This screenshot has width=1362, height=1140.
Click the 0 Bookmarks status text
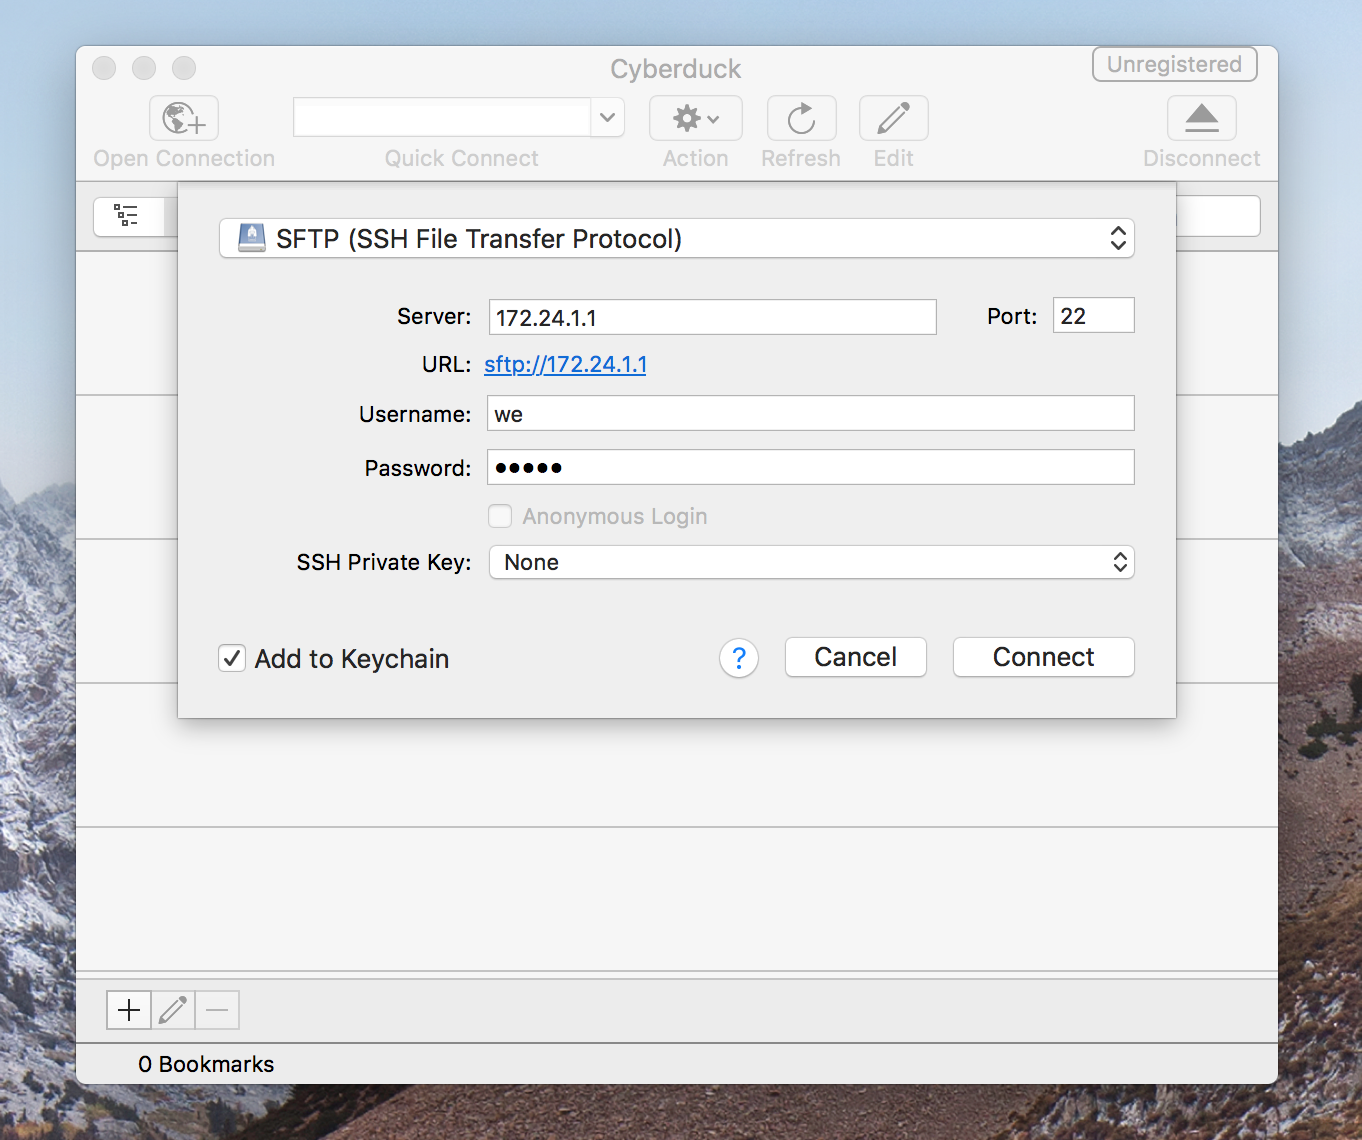(x=206, y=1064)
